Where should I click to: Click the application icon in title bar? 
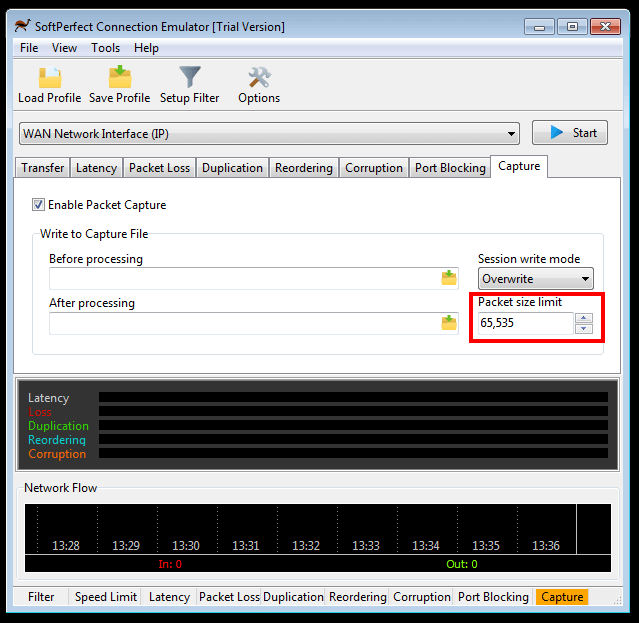coord(21,26)
